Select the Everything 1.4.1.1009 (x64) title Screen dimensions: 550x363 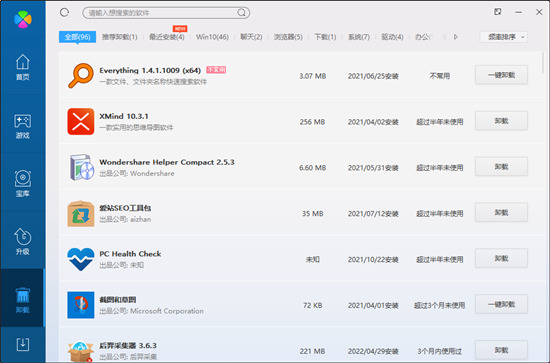[150, 70]
